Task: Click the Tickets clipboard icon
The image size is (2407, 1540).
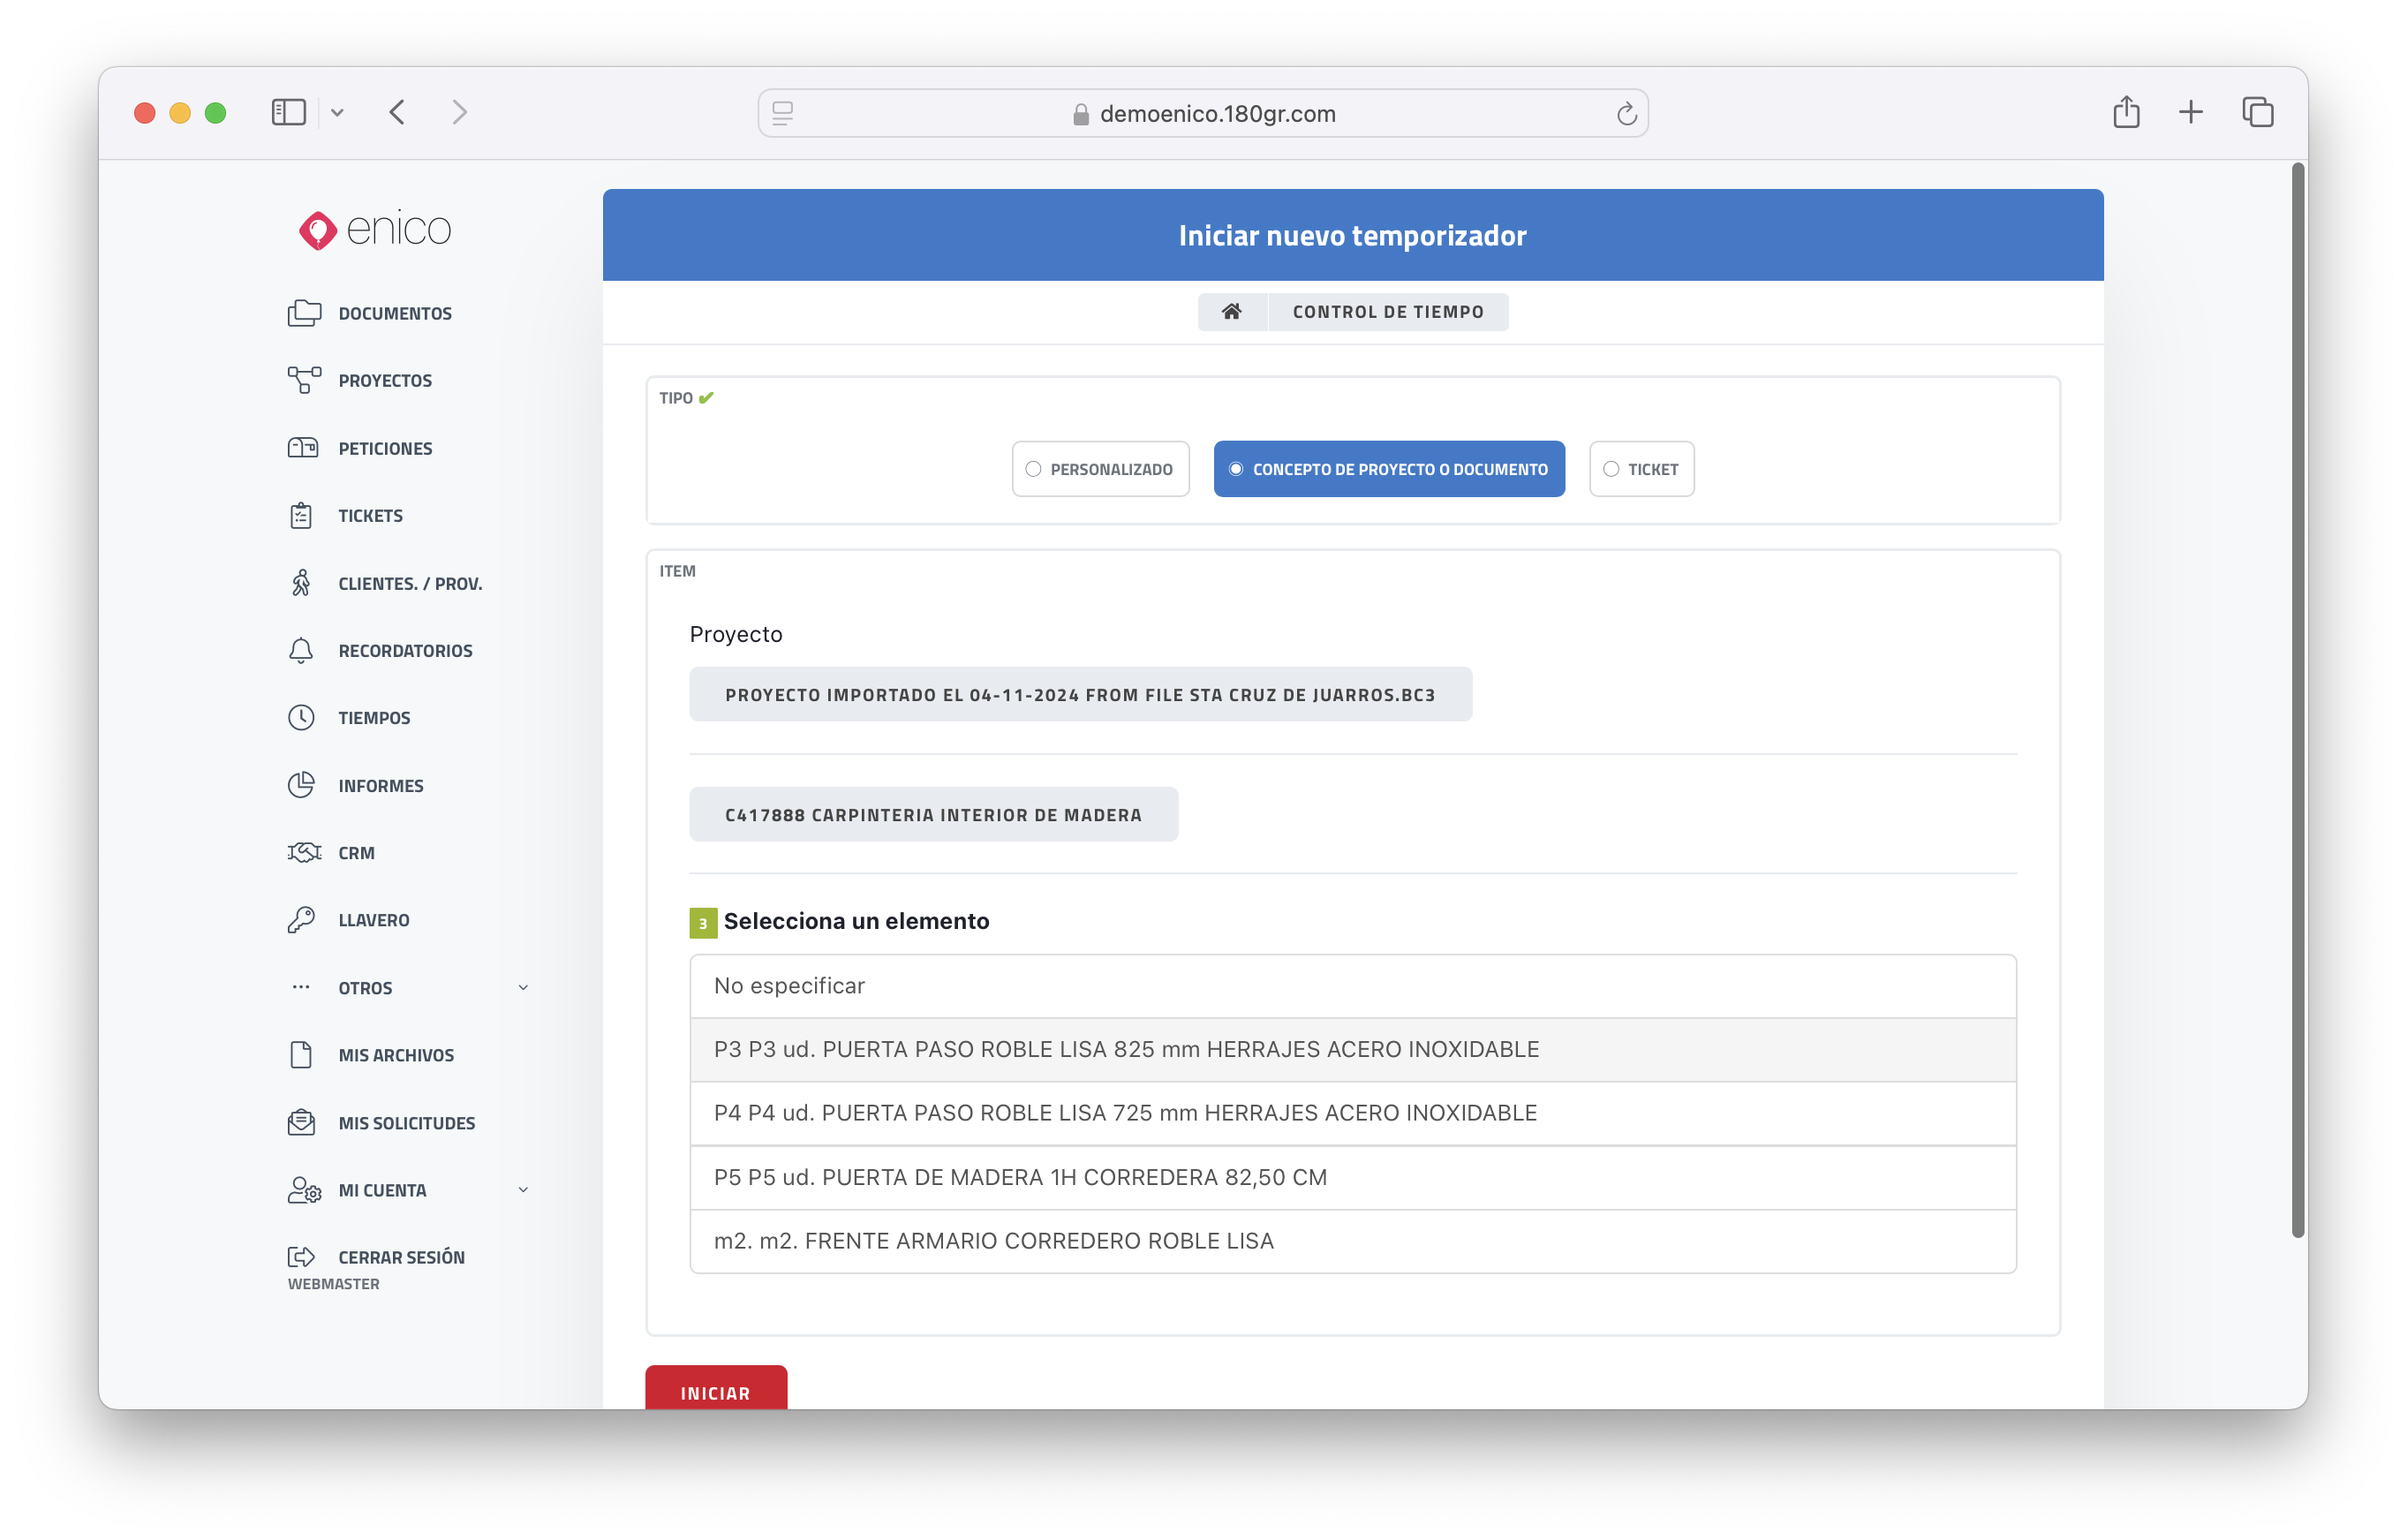Action: pyautogui.click(x=301, y=516)
